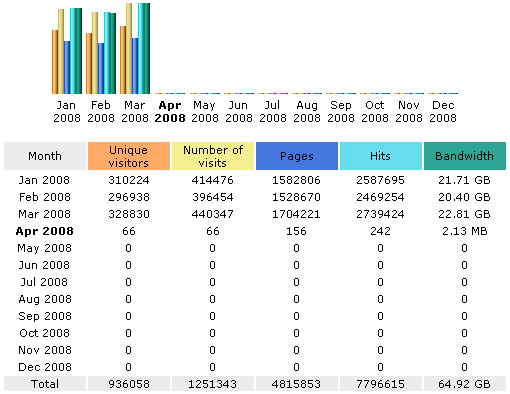Click the Oct 2008 table row label
Viewport: 510px width, 394px height.
[45, 333]
